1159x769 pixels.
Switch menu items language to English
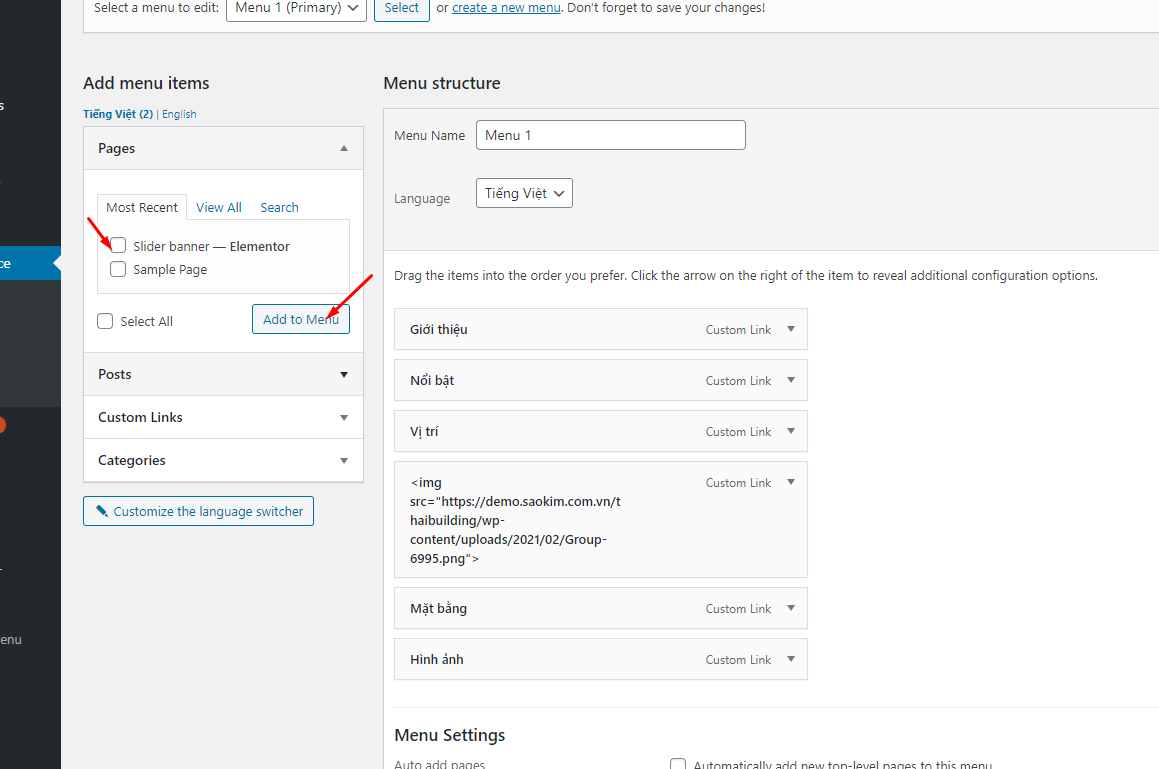[179, 114]
